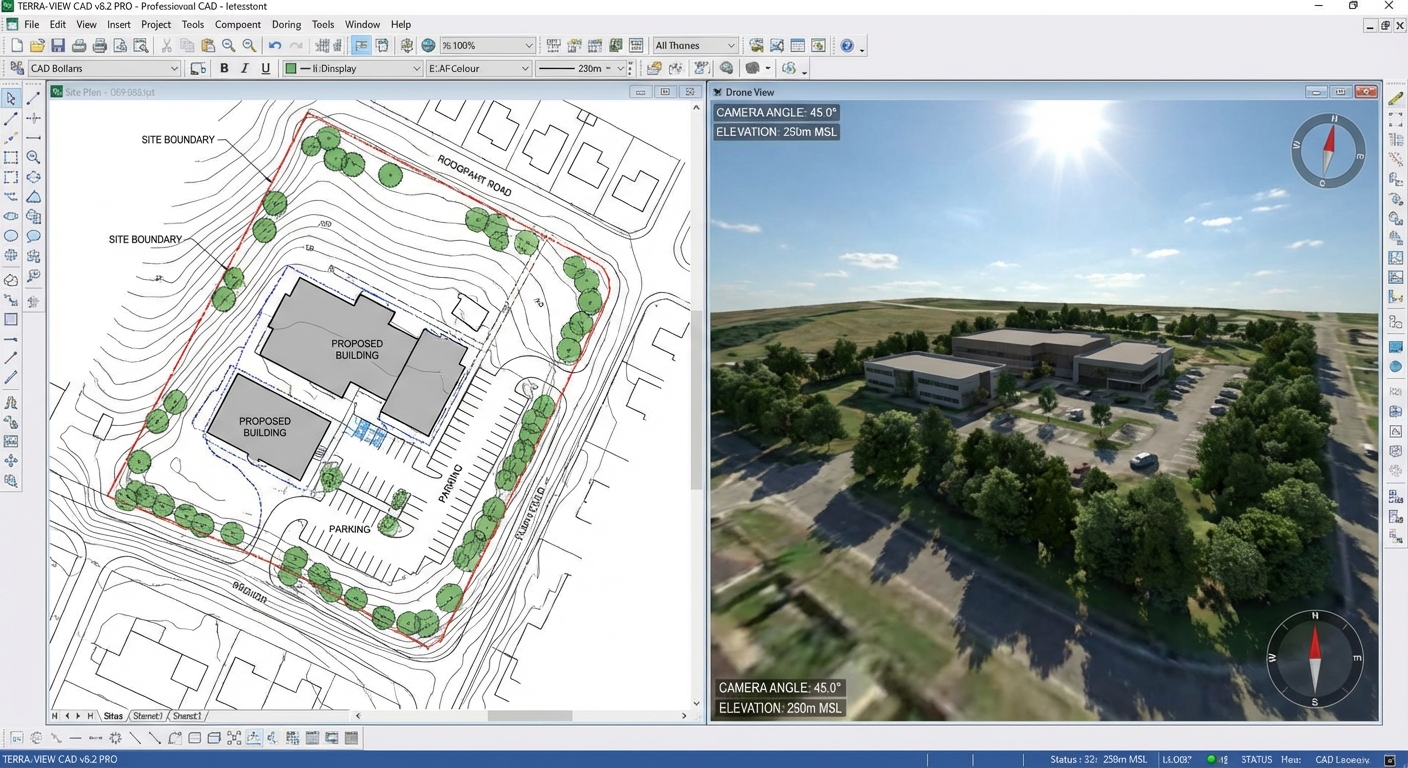
Task: Toggle underline text formatting
Action: click(x=265, y=68)
